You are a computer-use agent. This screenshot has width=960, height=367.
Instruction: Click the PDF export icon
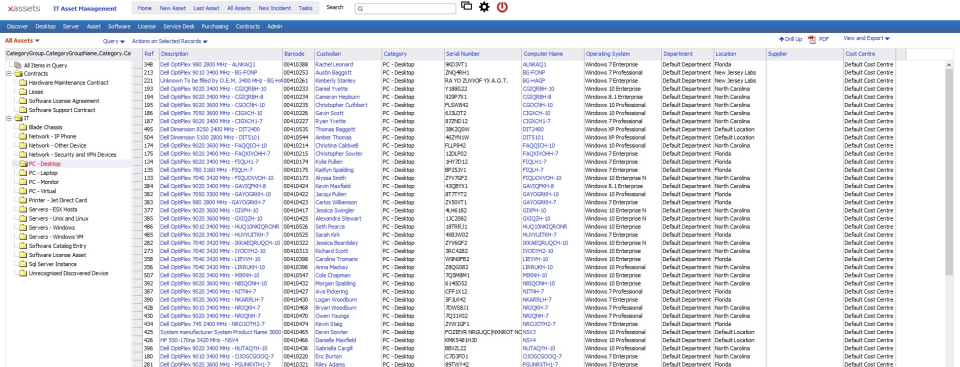(x=812, y=39)
